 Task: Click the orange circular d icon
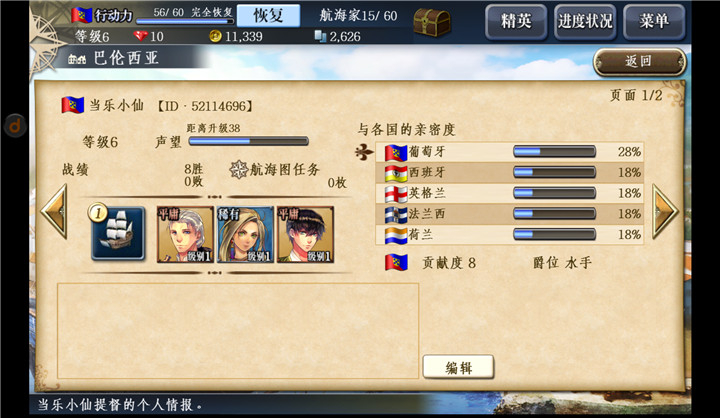pos(15,125)
